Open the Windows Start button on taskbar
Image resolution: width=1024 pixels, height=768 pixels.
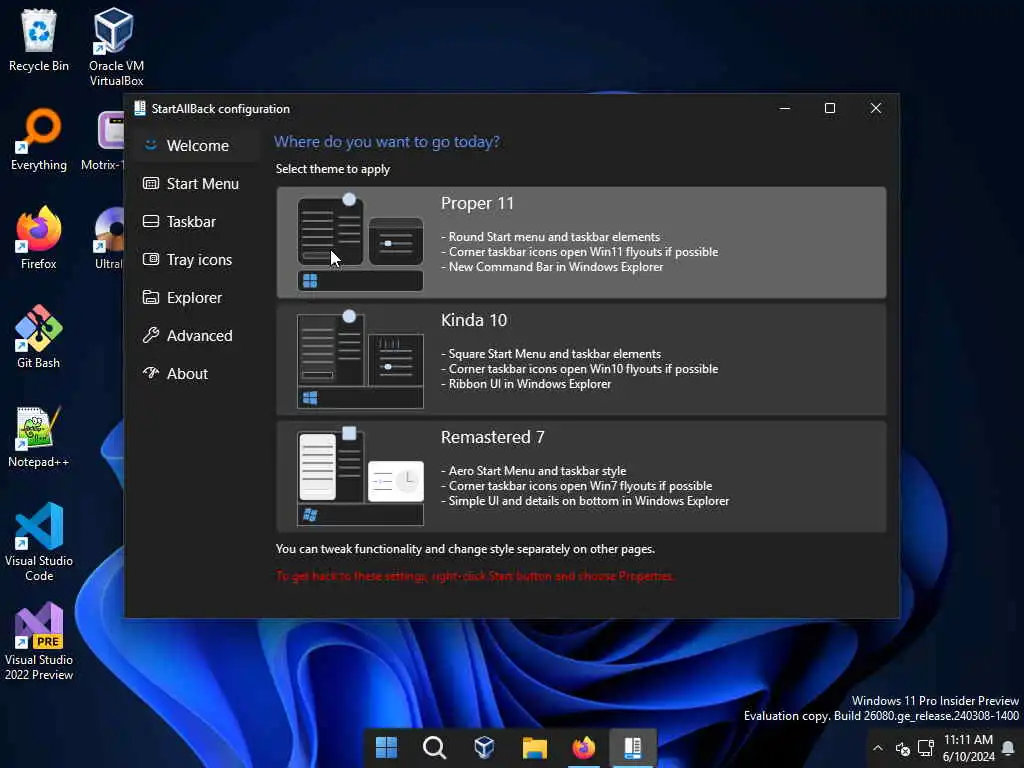point(386,747)
